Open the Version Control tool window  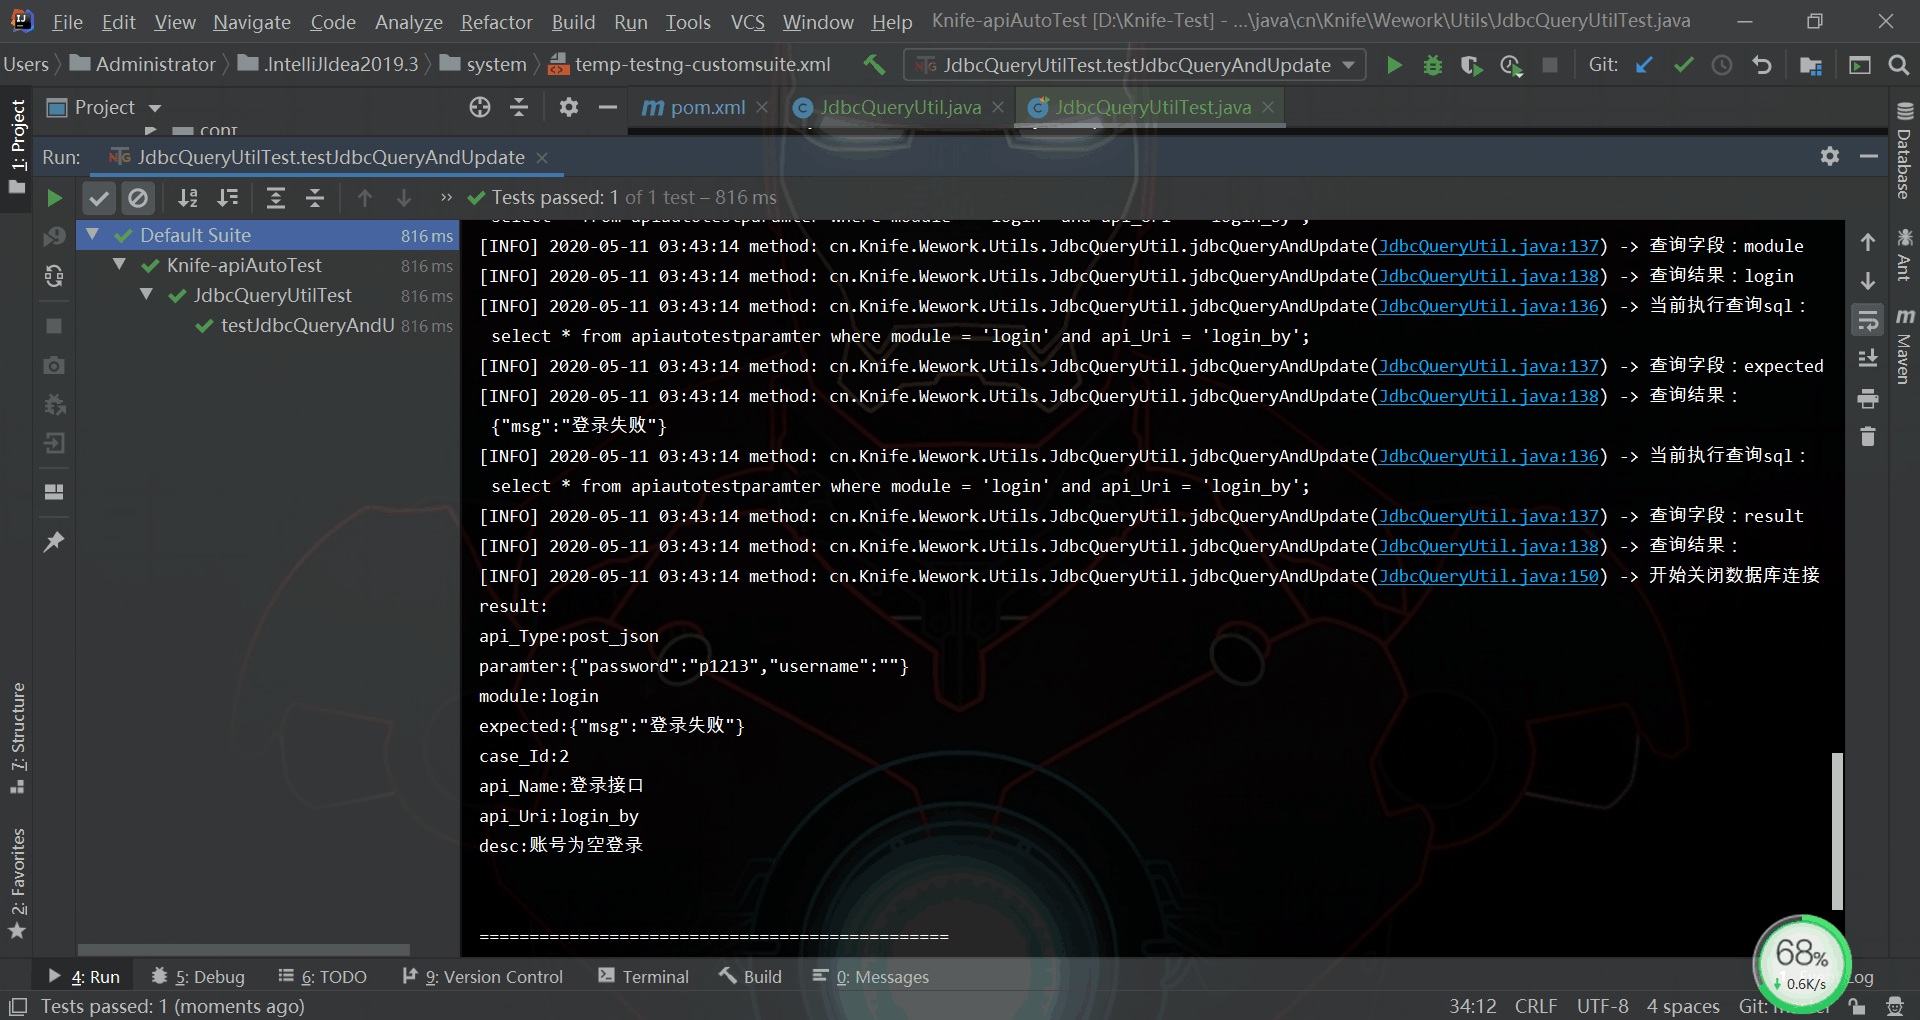coord(483,977)
